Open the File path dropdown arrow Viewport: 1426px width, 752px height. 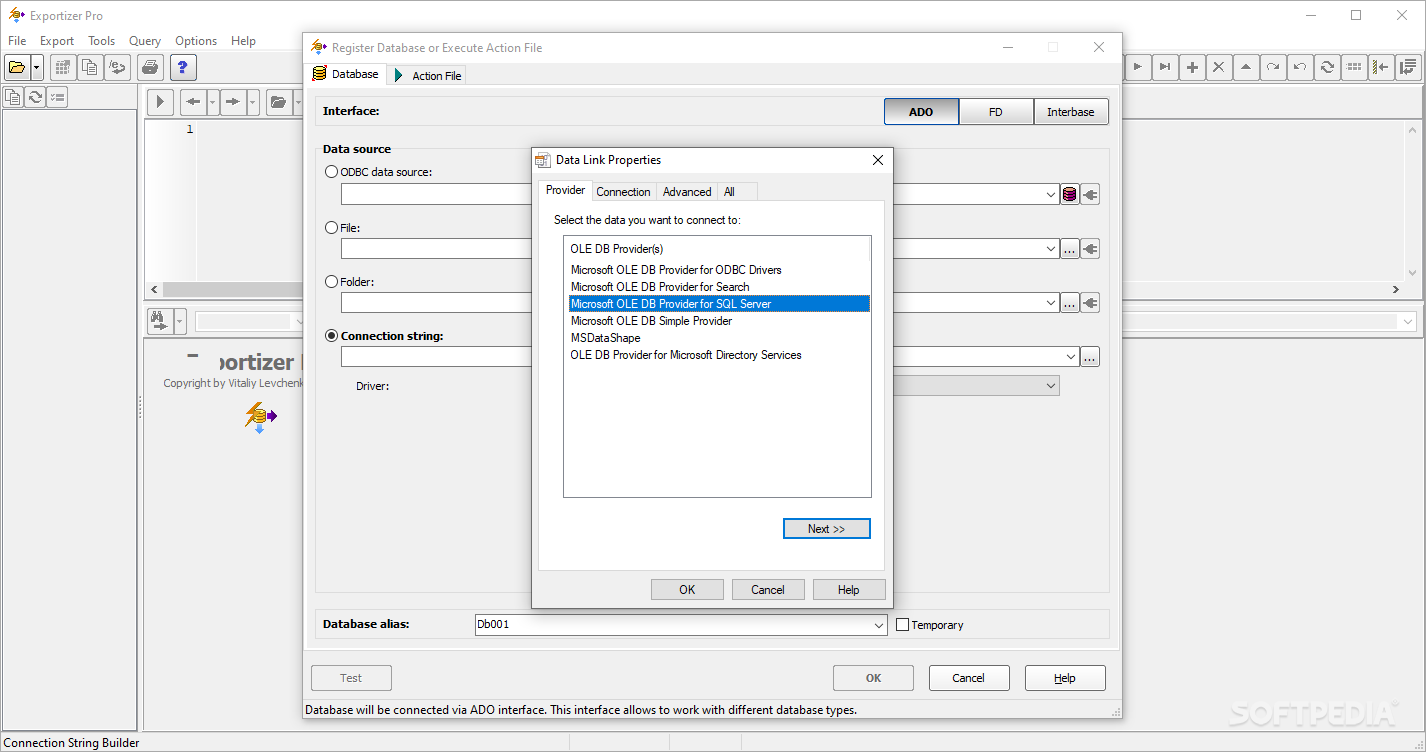(x=1051, y=249)
